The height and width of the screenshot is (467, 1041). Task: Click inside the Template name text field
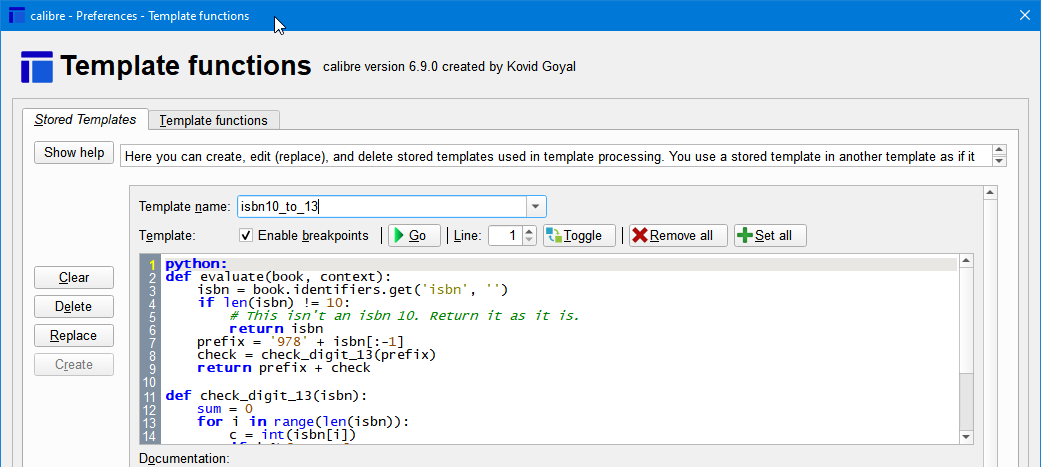pyautogui.click(x=380, y=207)
